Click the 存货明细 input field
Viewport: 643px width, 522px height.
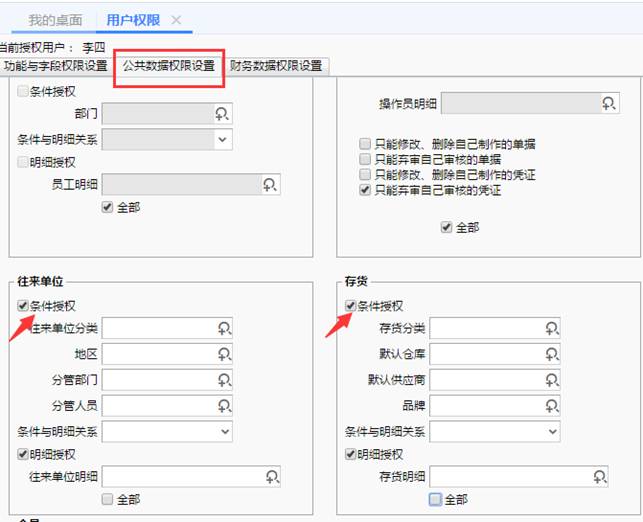click(509, 476)
